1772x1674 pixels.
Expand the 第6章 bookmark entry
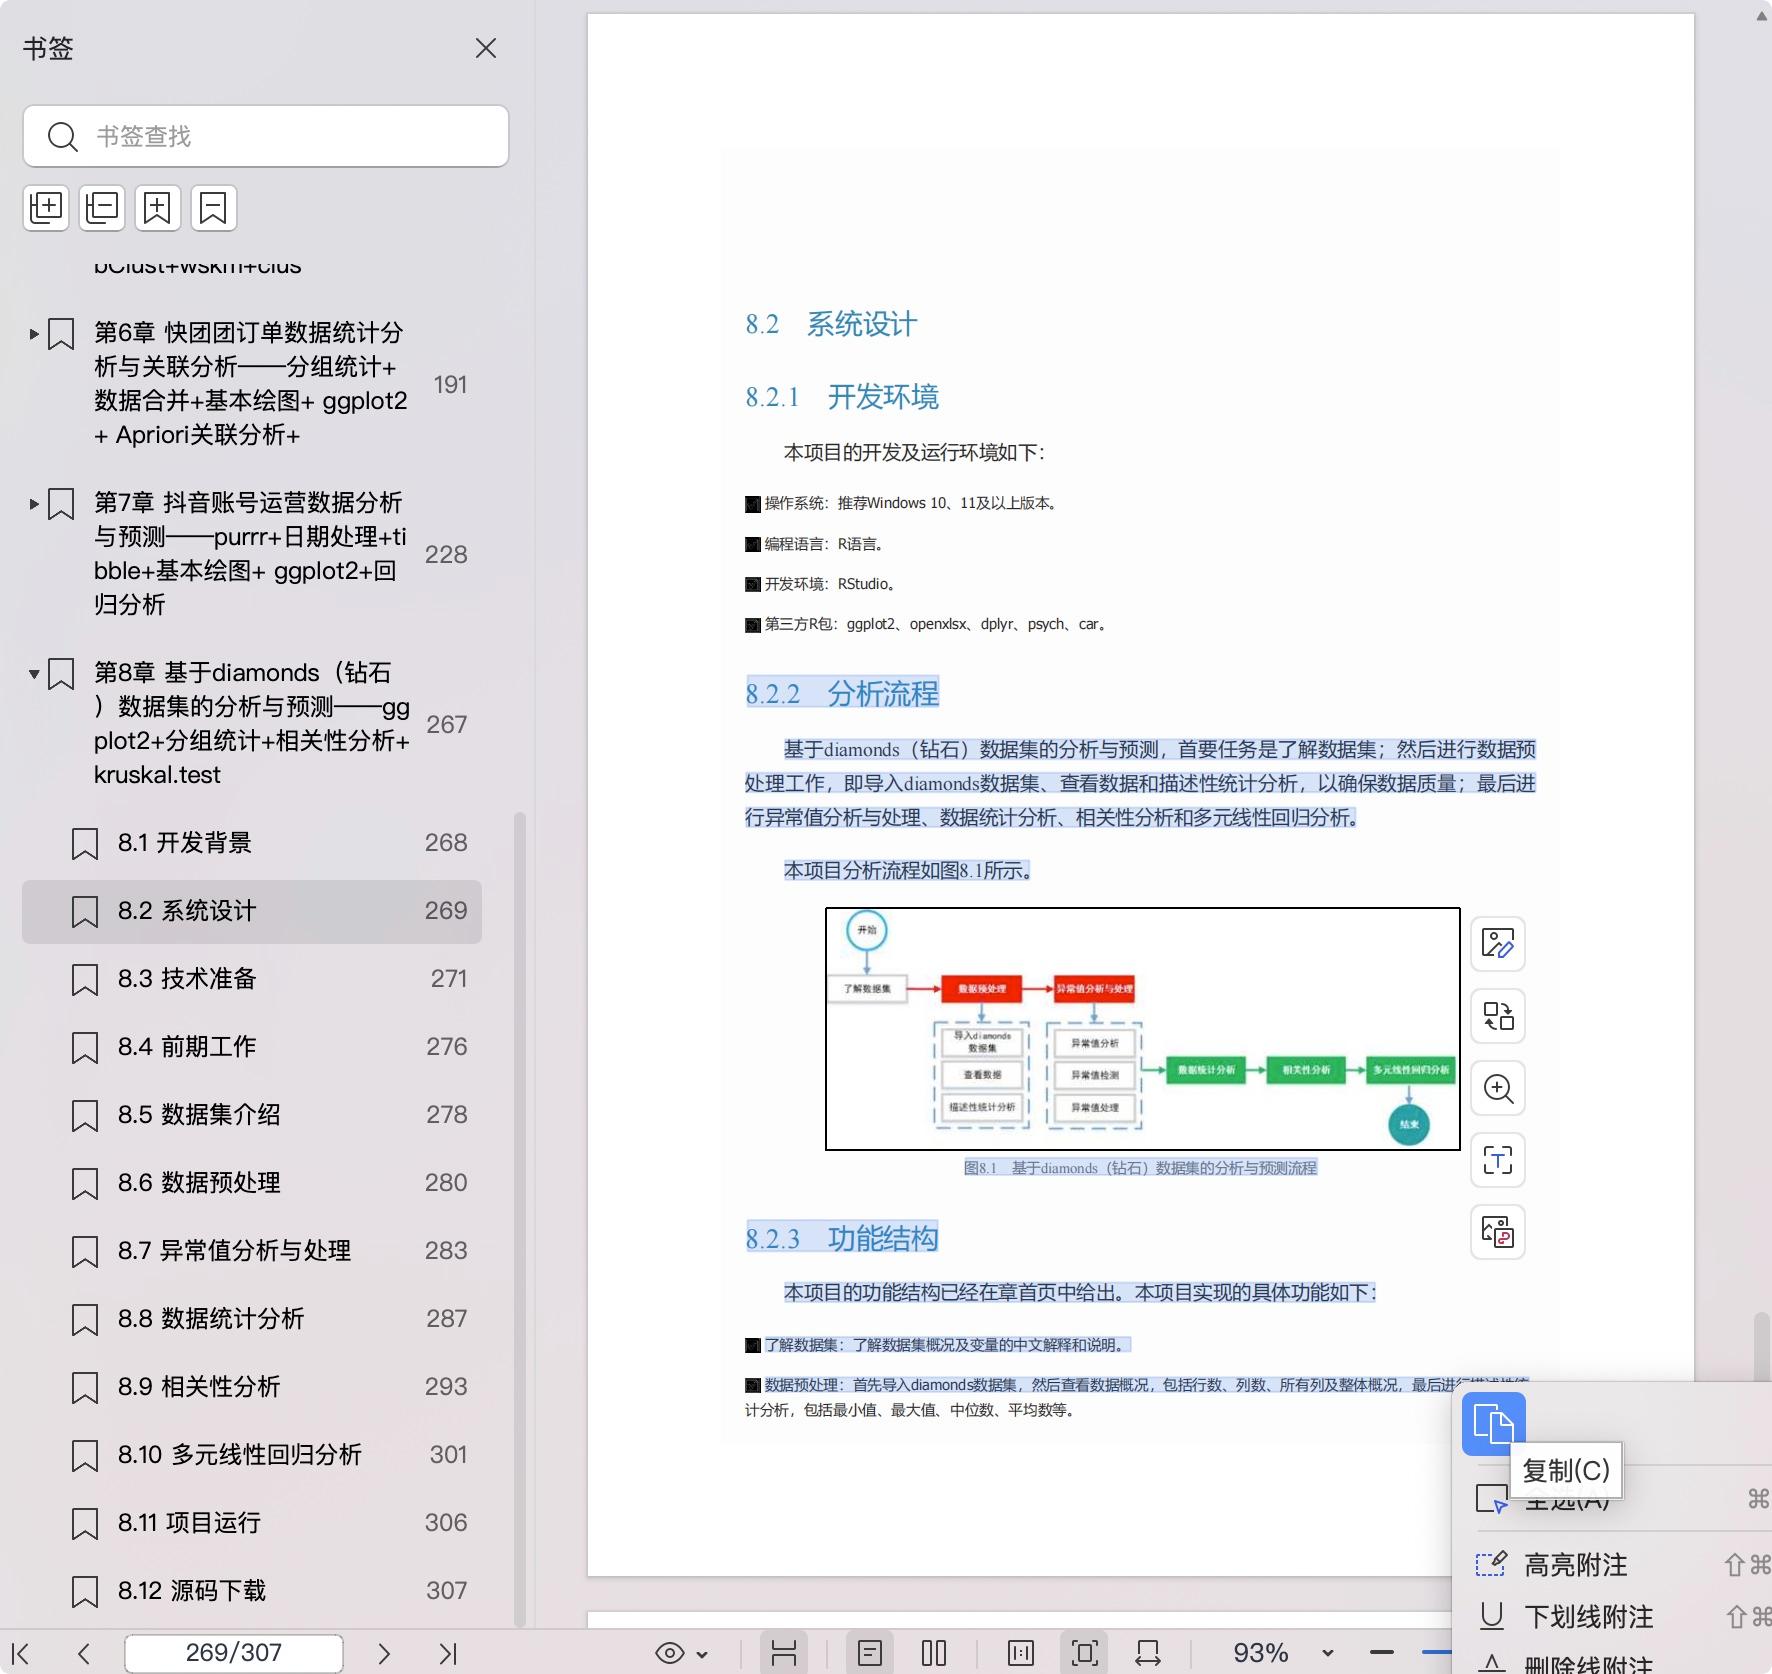pos(34,334)
